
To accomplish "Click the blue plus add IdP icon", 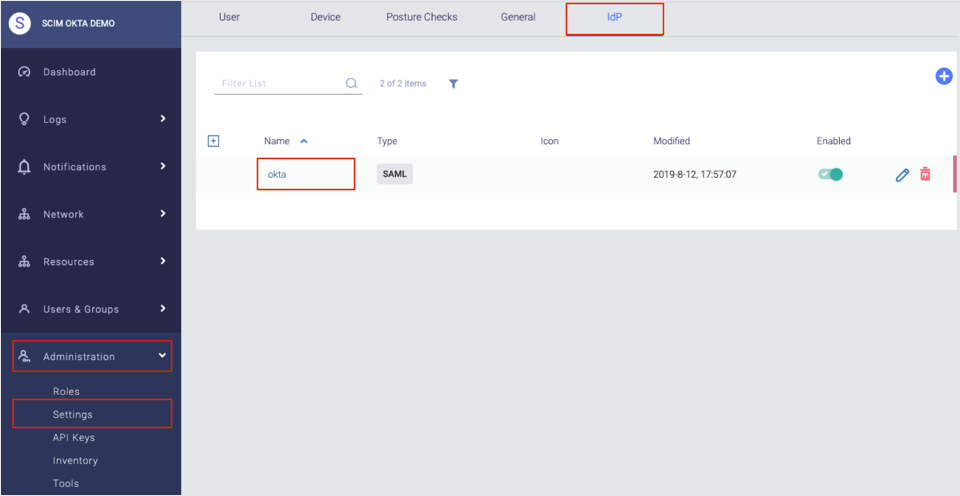I will tap(943, 76).
